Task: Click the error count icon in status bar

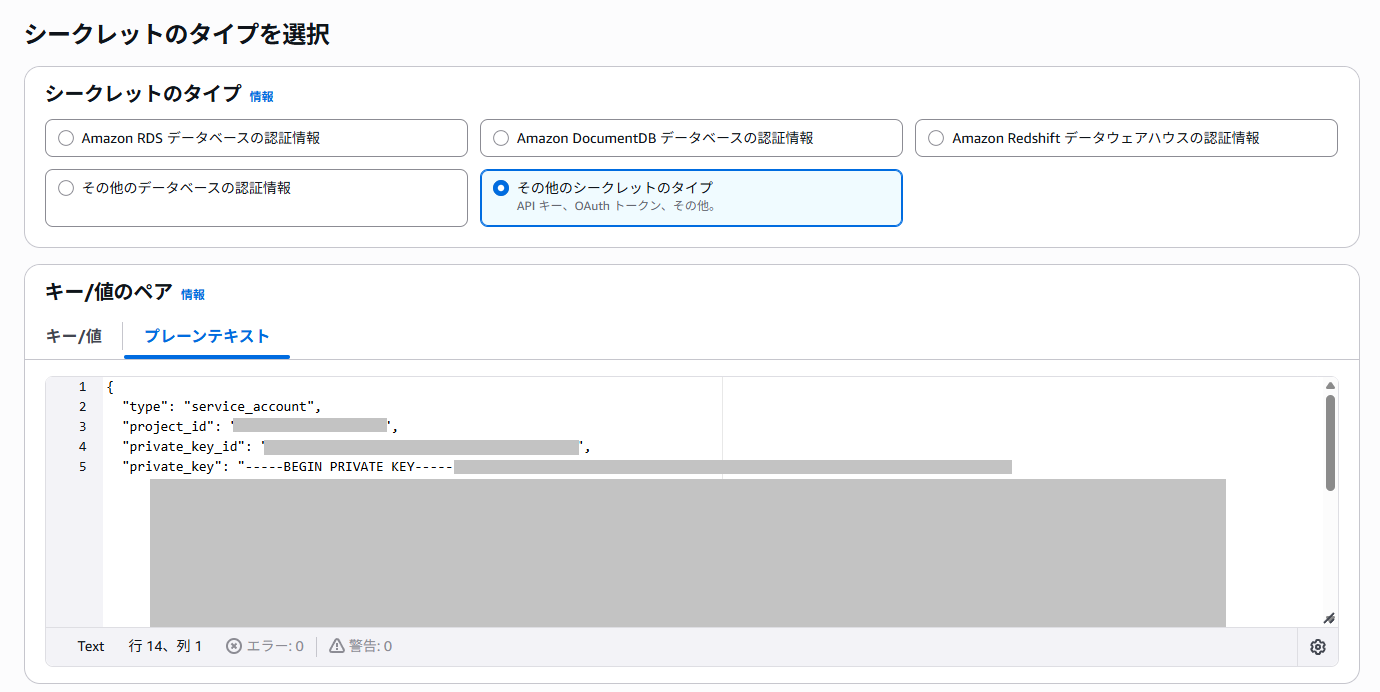Action: (234, 647)
